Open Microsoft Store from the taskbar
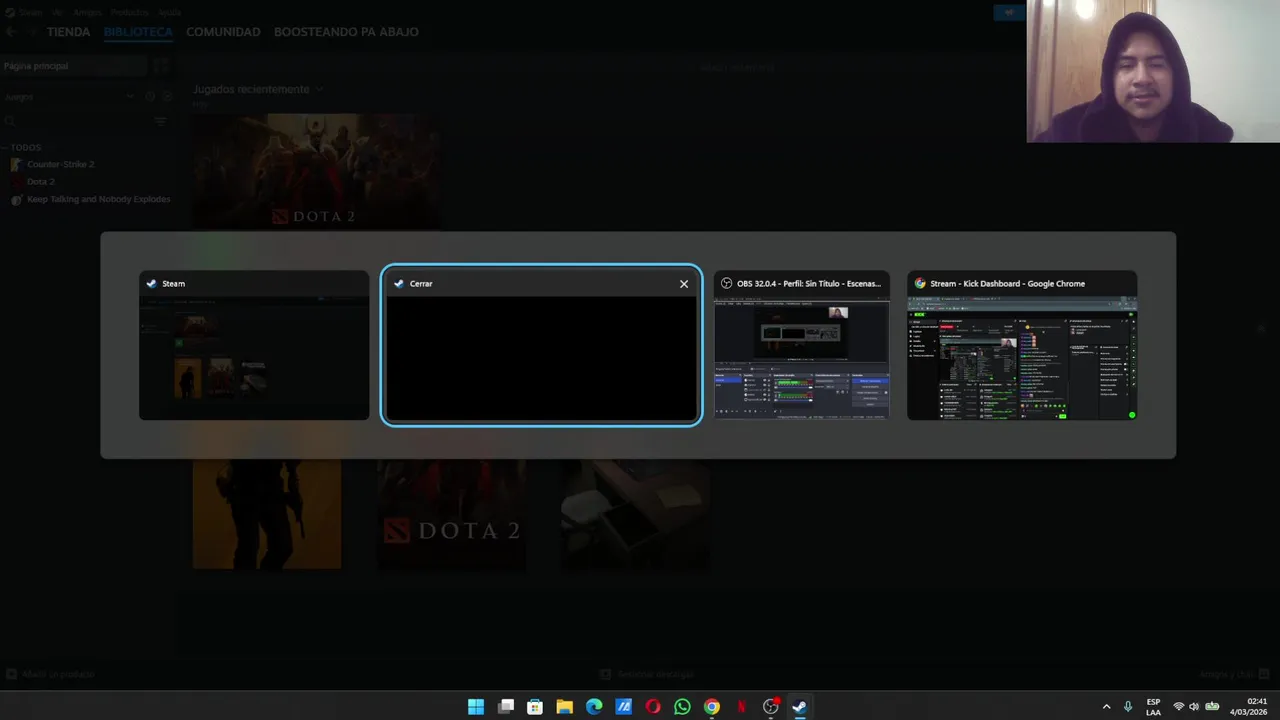The image size is (1280, 720). click(535, 707)
